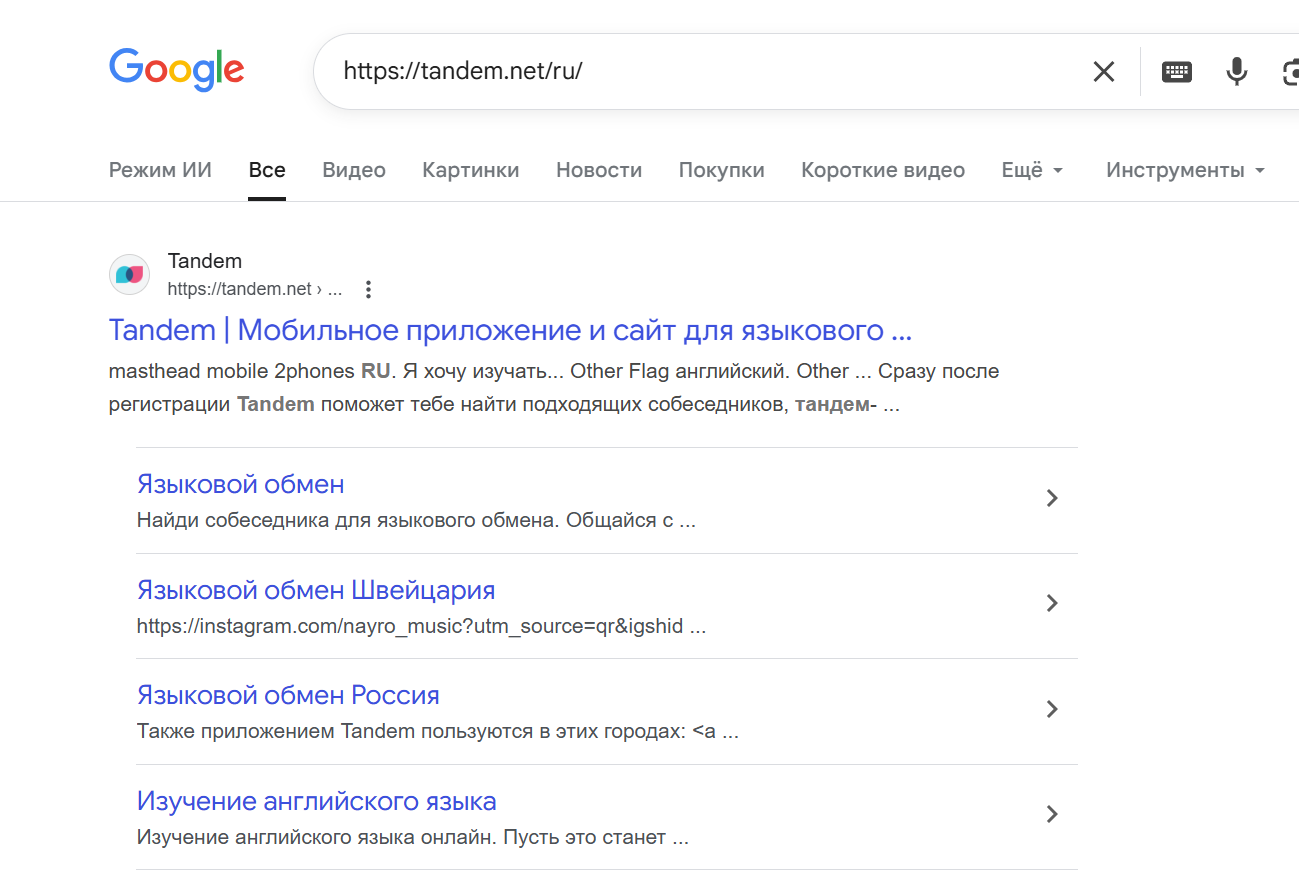Expand the Ещё dropdown menu
Image resolution: width=1299 pixels, height=870 pixels.
[x=1032, y=170]
